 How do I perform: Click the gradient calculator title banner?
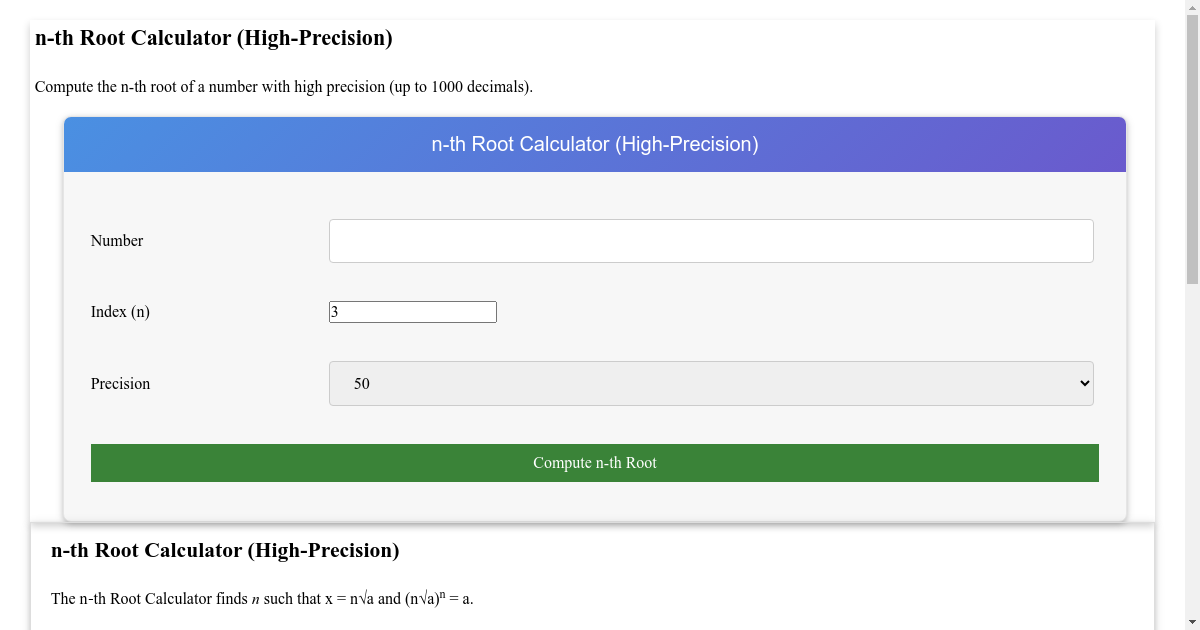click(595, 144)
